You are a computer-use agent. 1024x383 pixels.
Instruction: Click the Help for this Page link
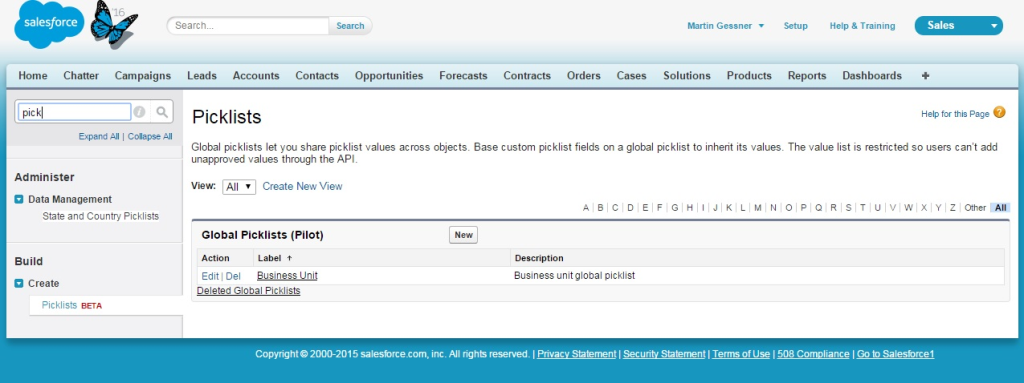[955, 114]
